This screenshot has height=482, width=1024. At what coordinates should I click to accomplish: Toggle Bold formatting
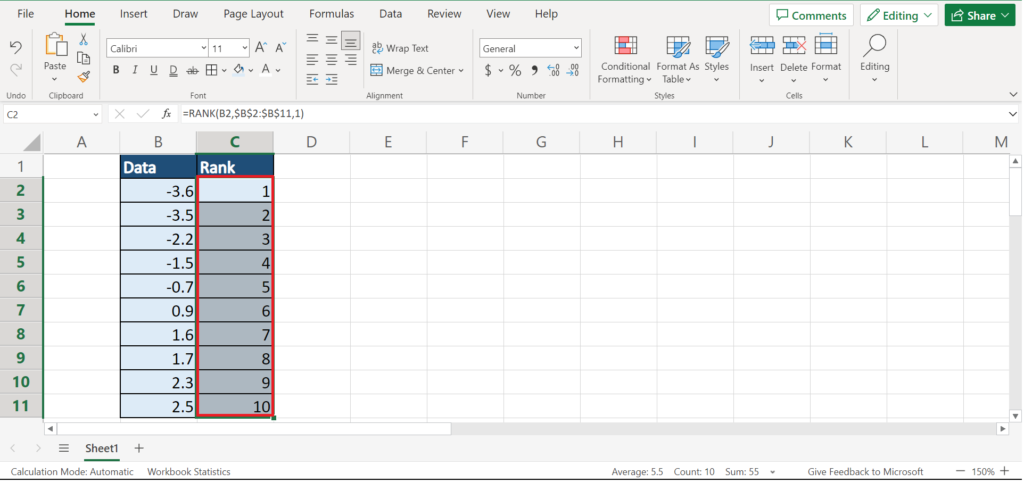(x=116, y=71)
